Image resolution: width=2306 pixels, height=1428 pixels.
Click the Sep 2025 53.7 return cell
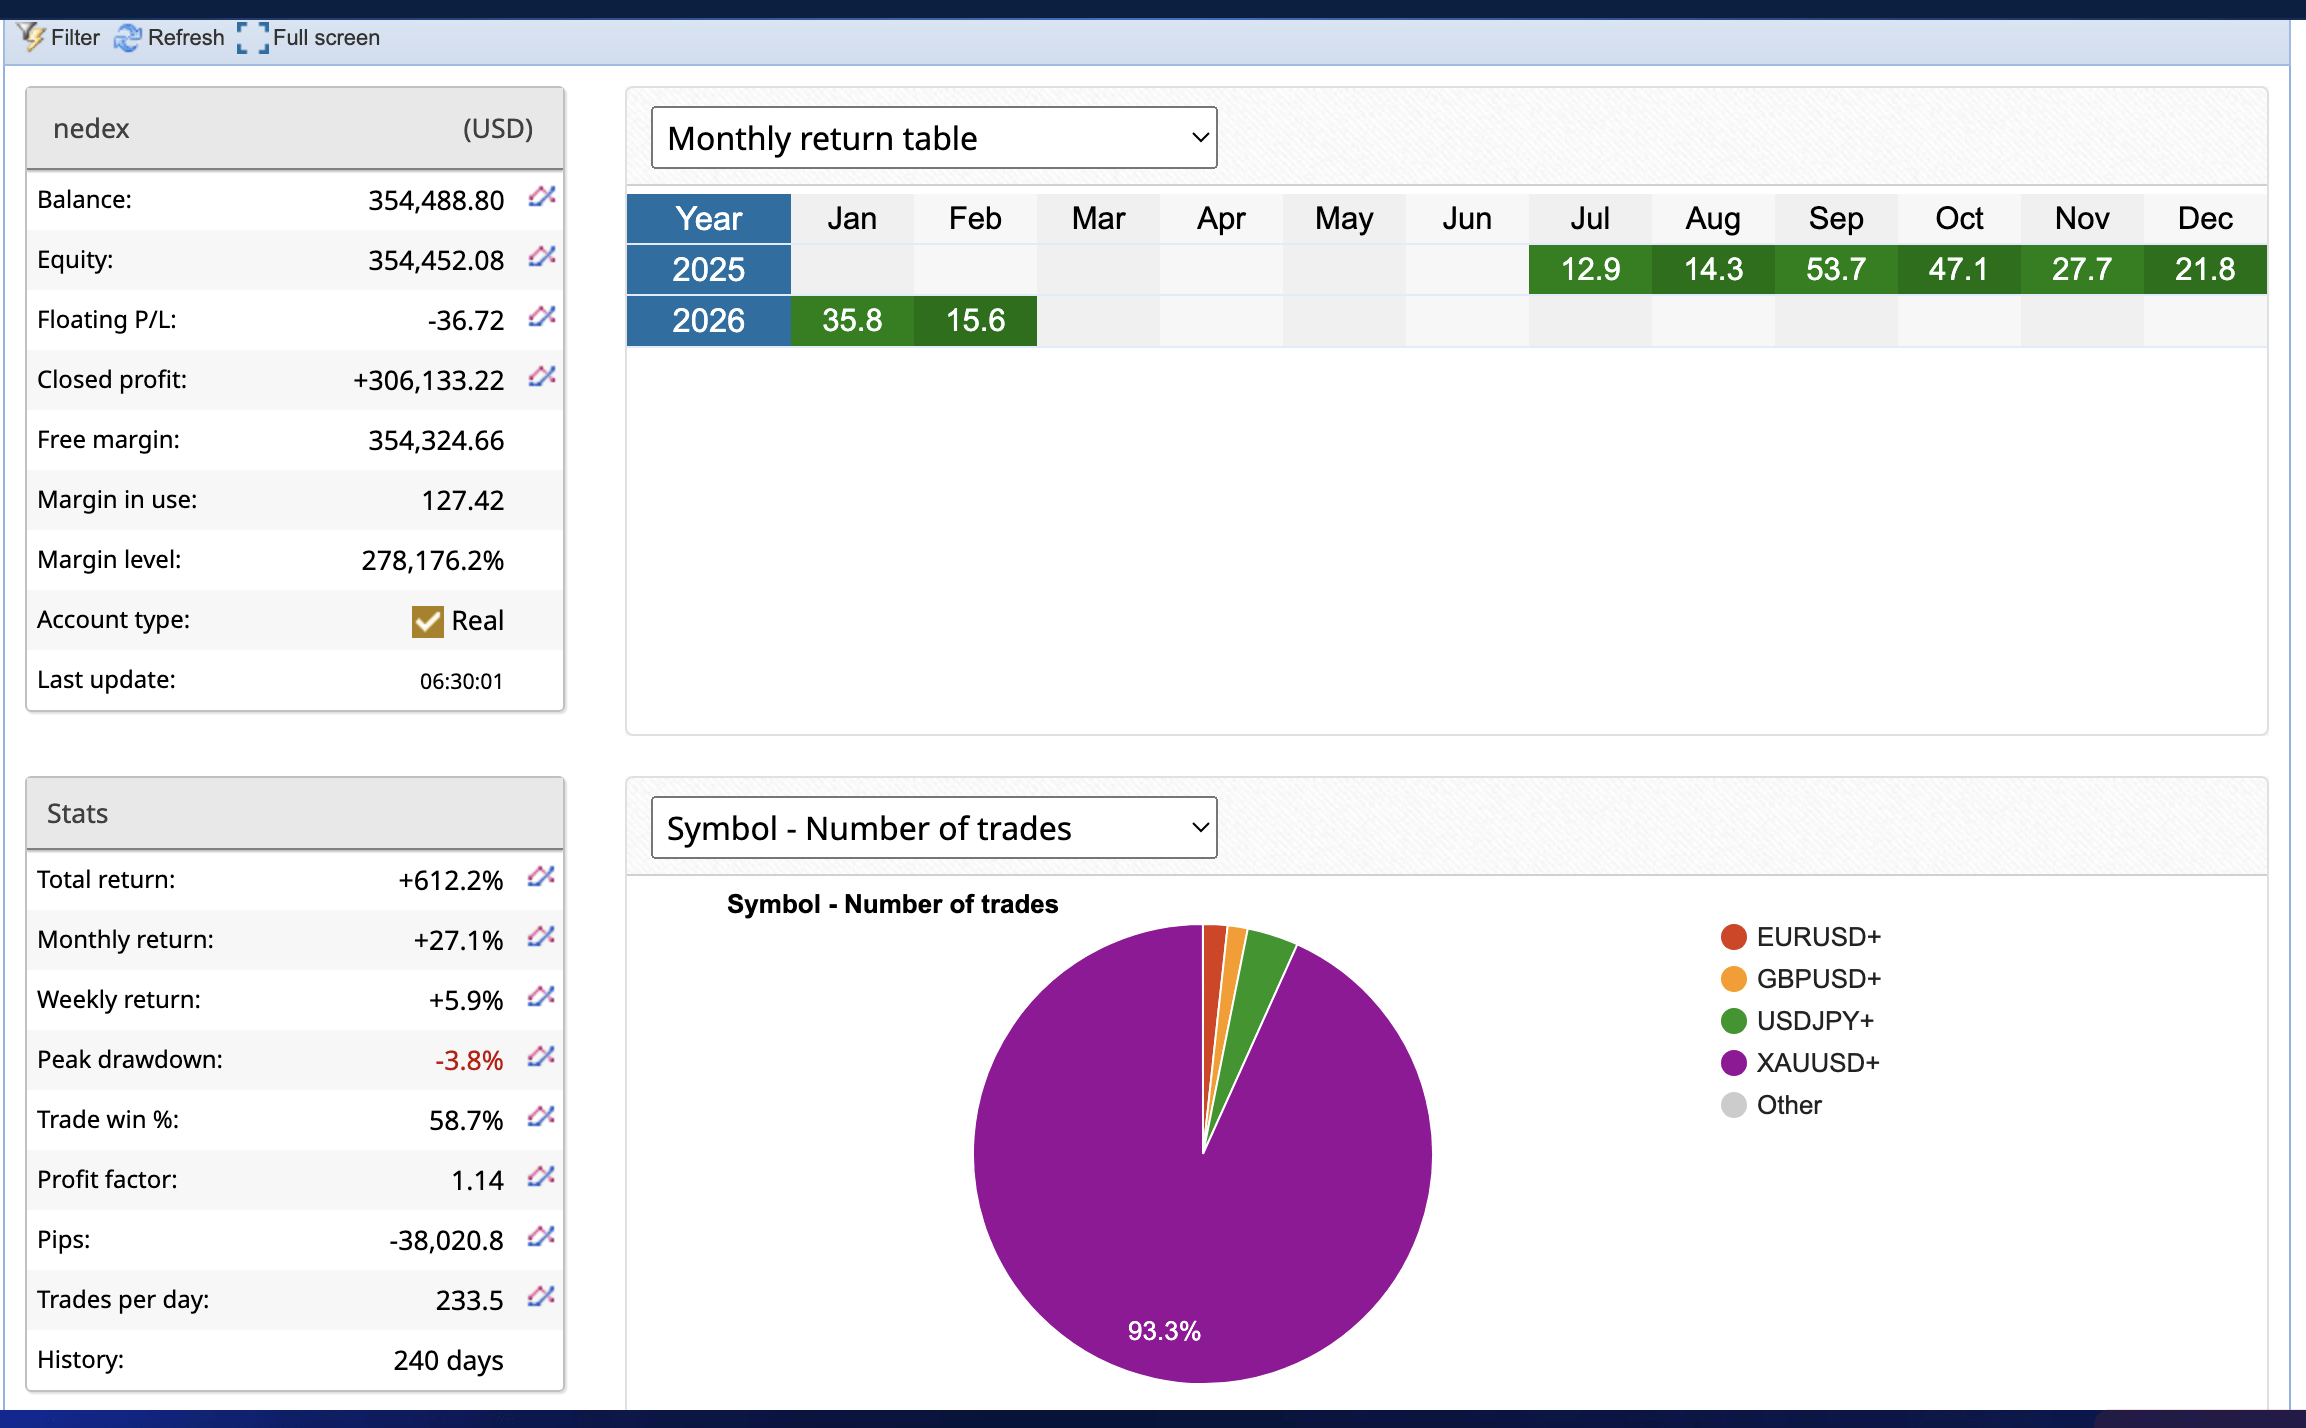(1835, 270)
